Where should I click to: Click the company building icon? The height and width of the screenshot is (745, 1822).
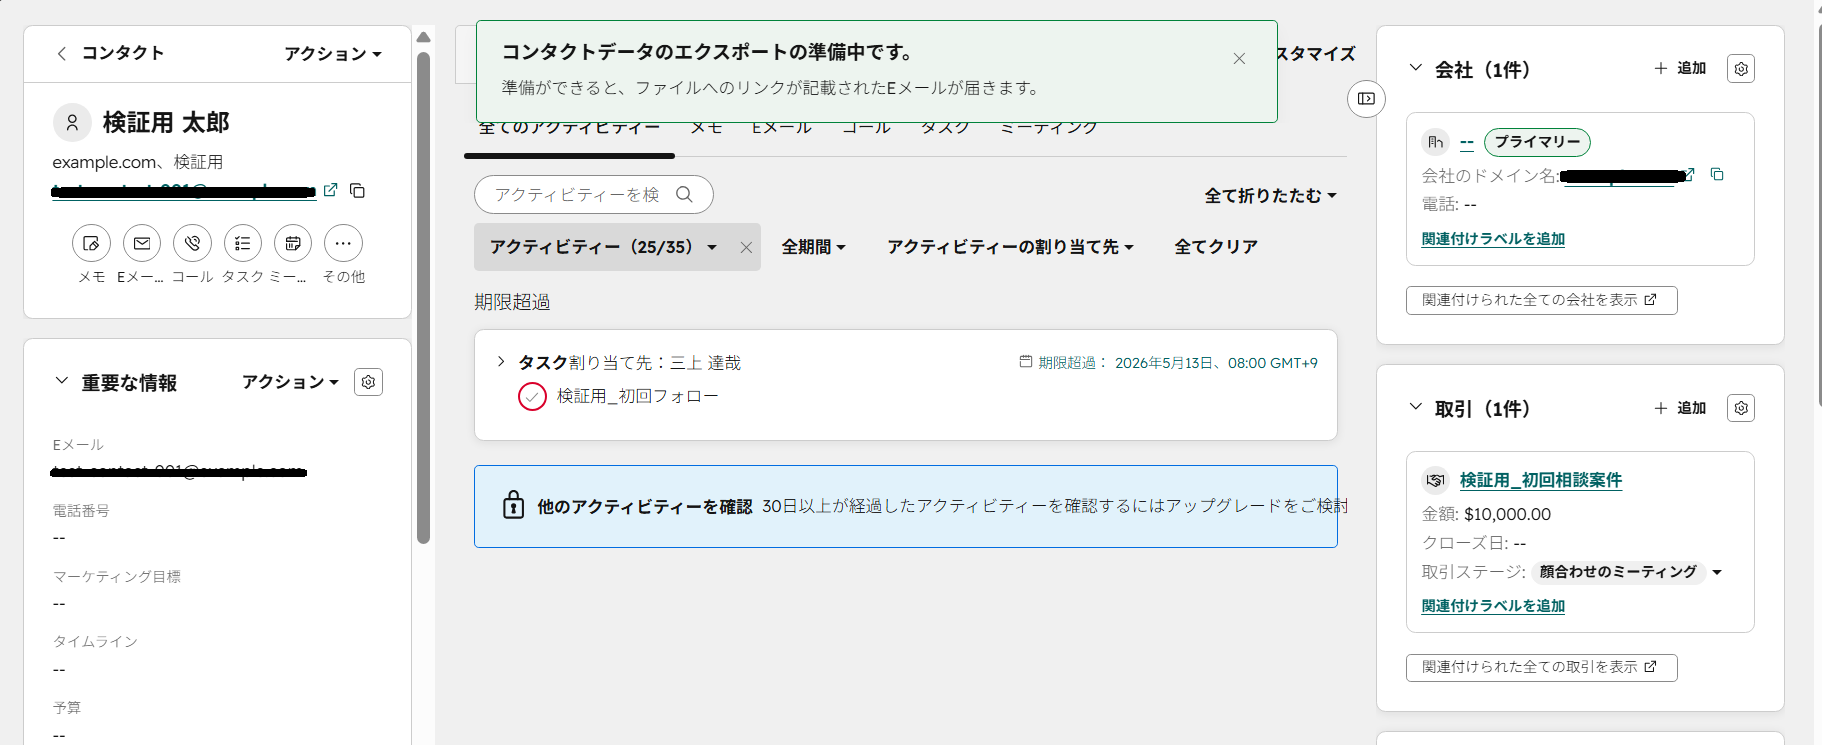pyautogui.click(x=1435, y=142)
